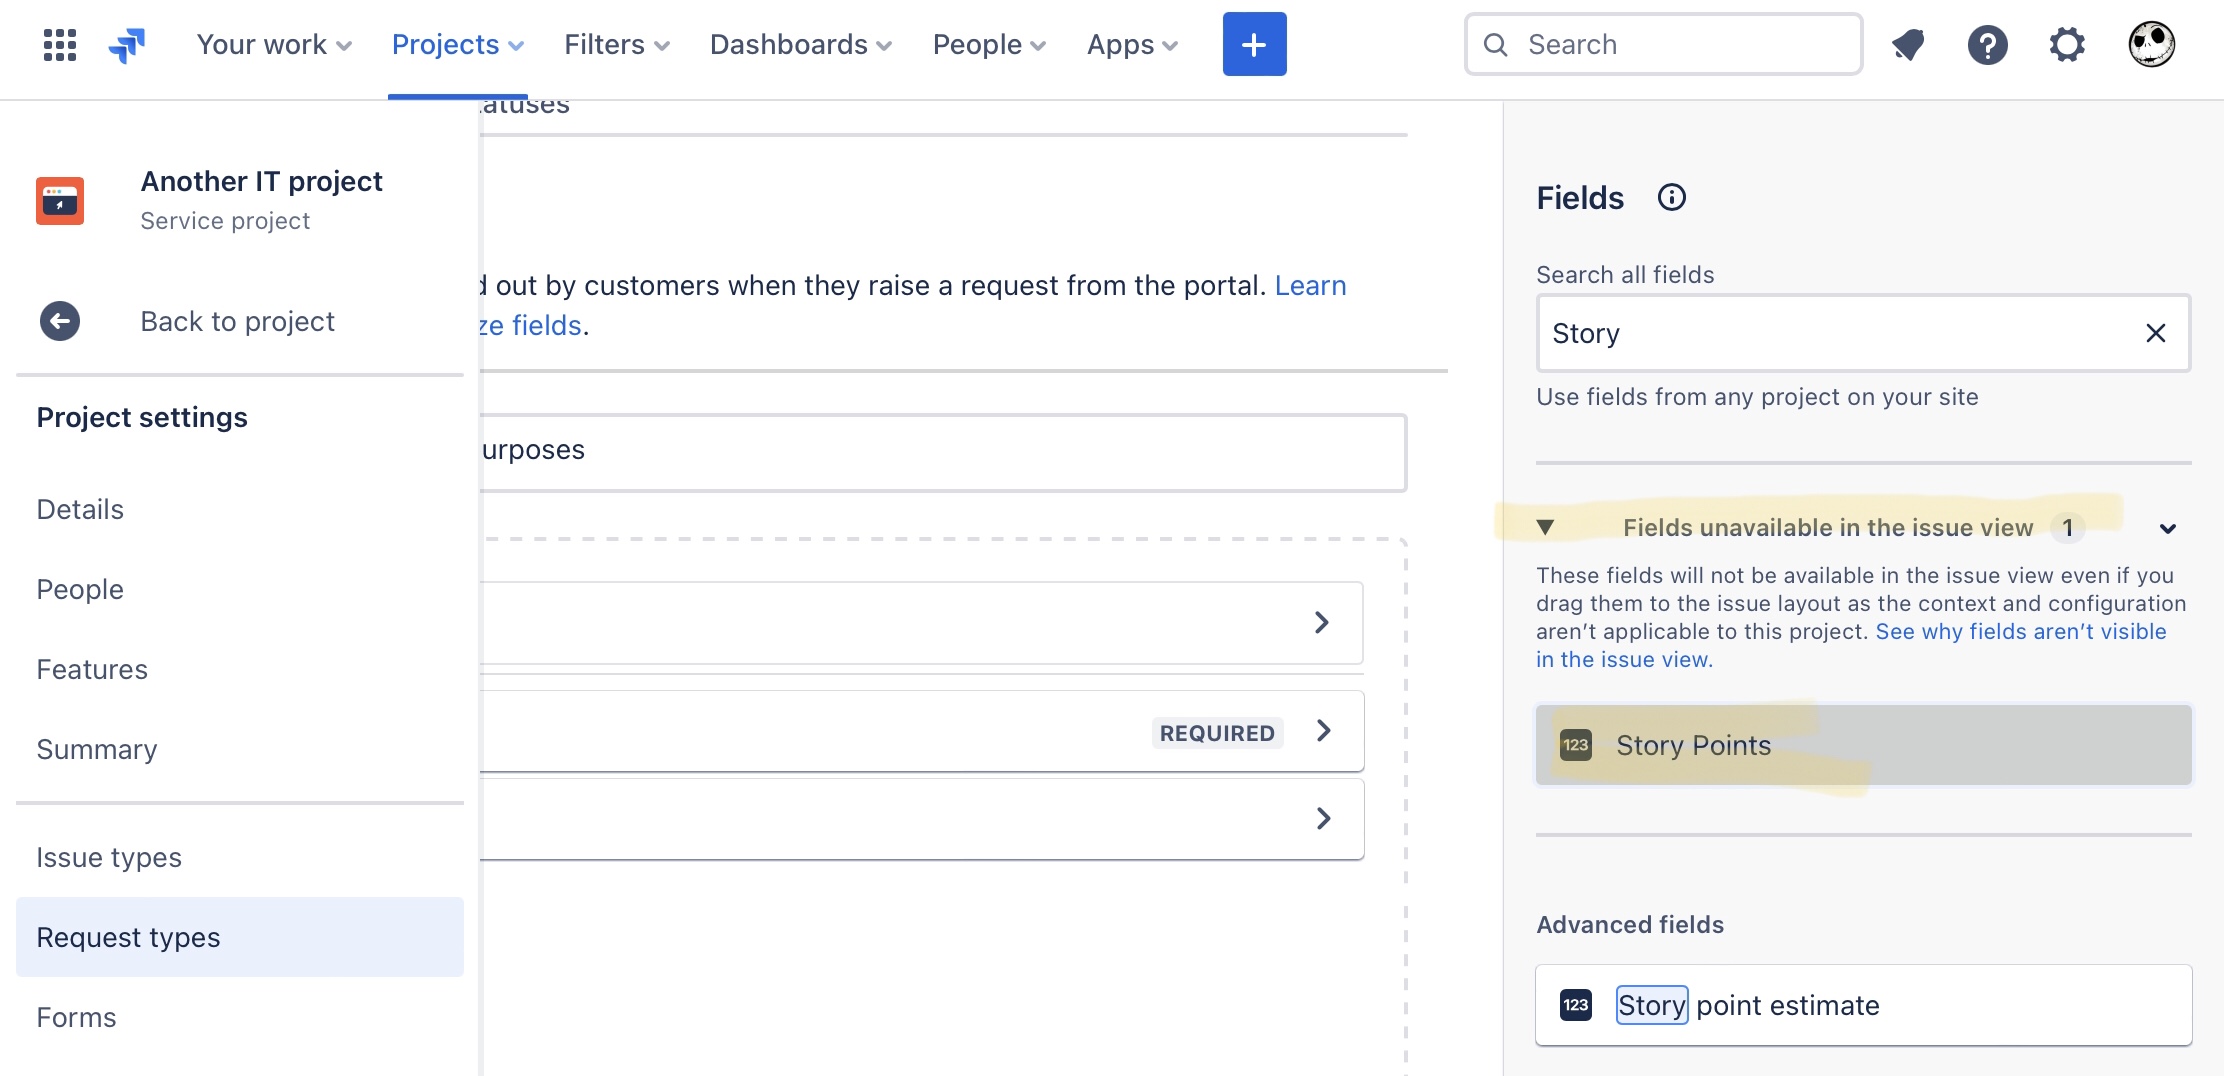Expand the Apps dropdown menu
This screenshot has height=1076, width=2224.
(1132, 44)
